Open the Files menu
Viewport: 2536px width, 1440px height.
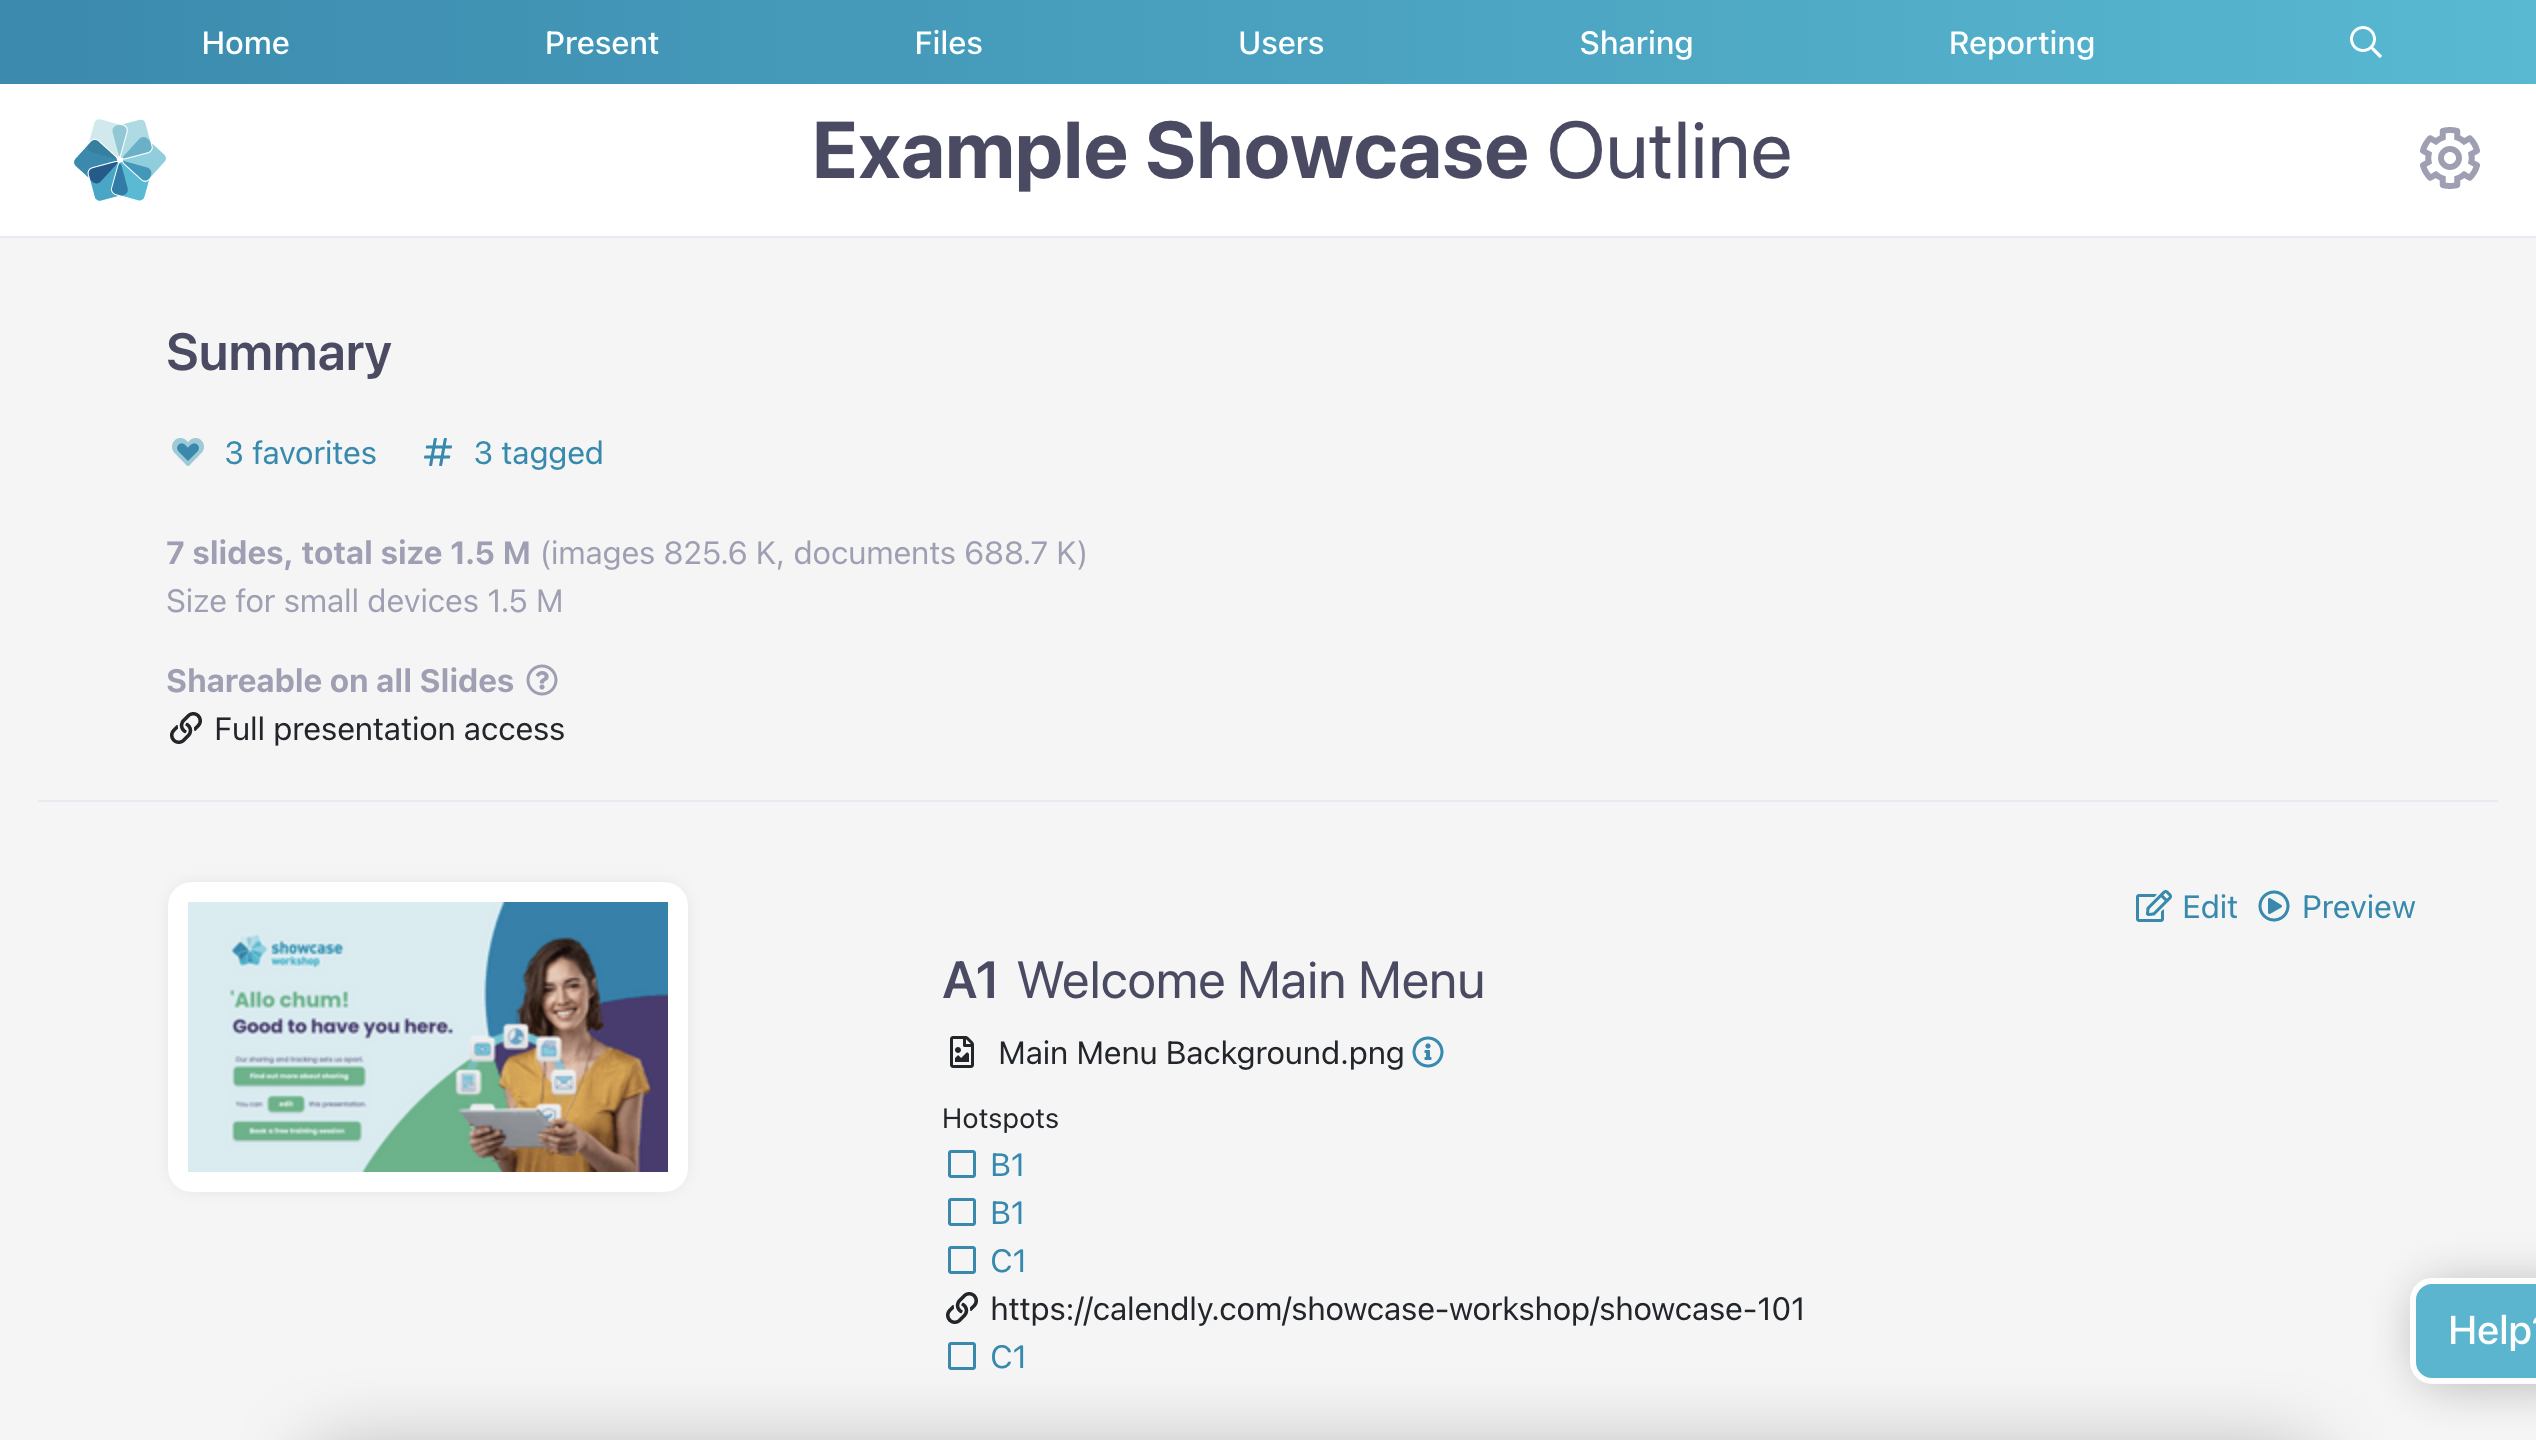click(x=948, y=42)
